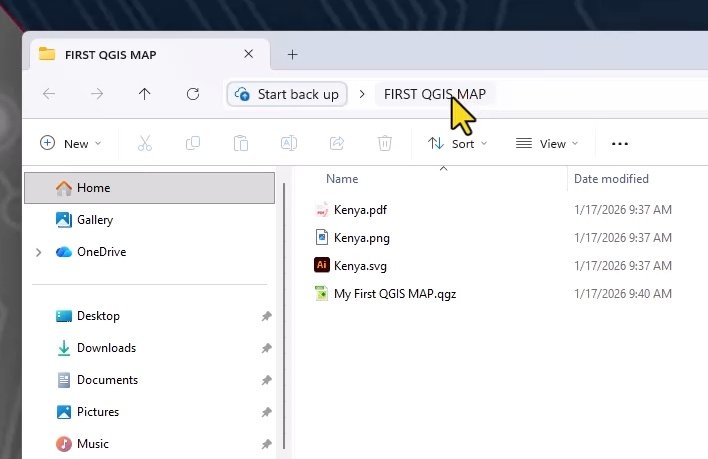Click the Cut scissors icon

click(144, 143)
